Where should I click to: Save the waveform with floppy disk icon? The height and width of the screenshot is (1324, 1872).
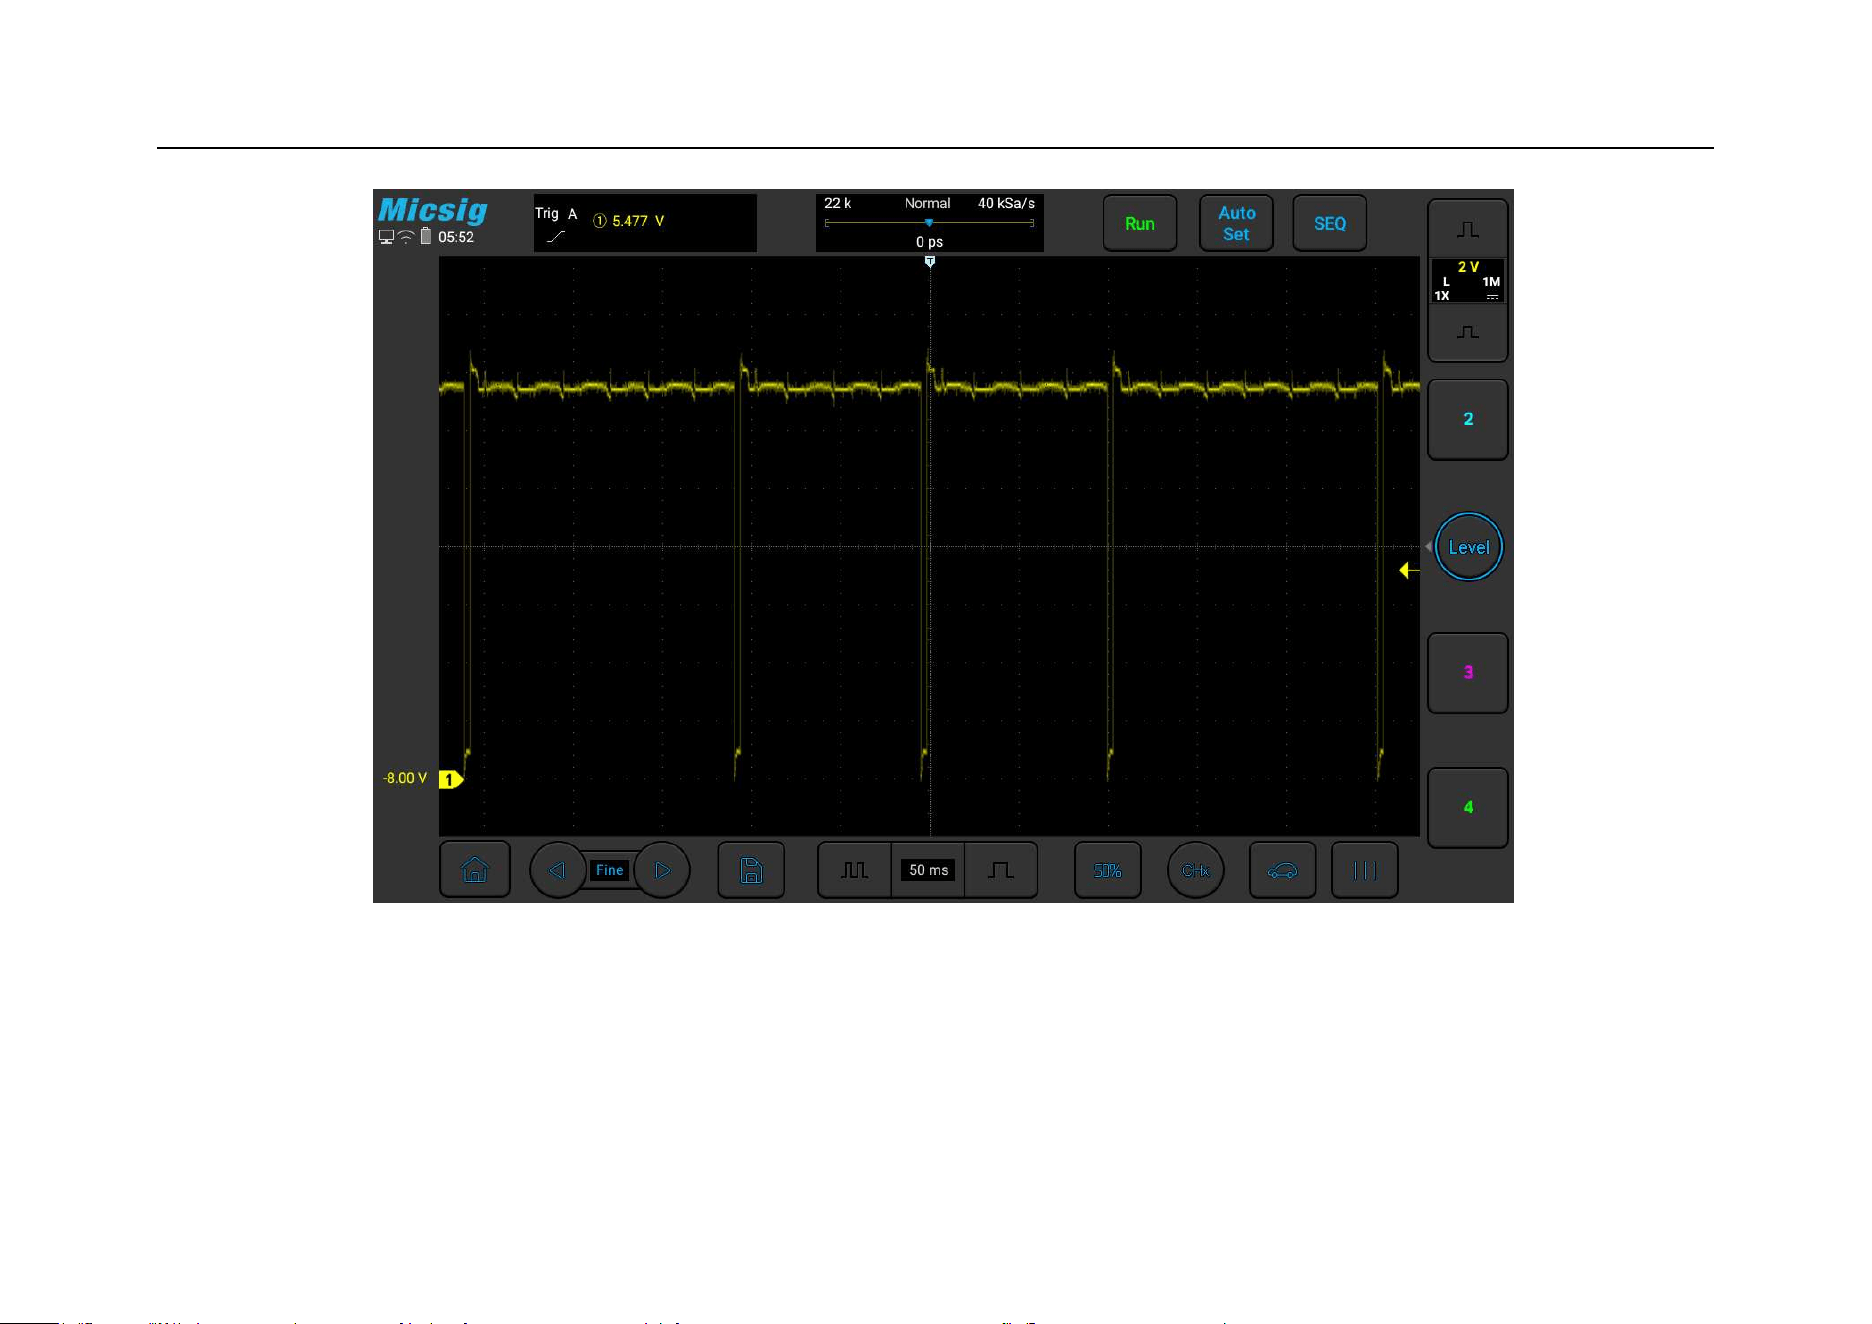[751, 870]
